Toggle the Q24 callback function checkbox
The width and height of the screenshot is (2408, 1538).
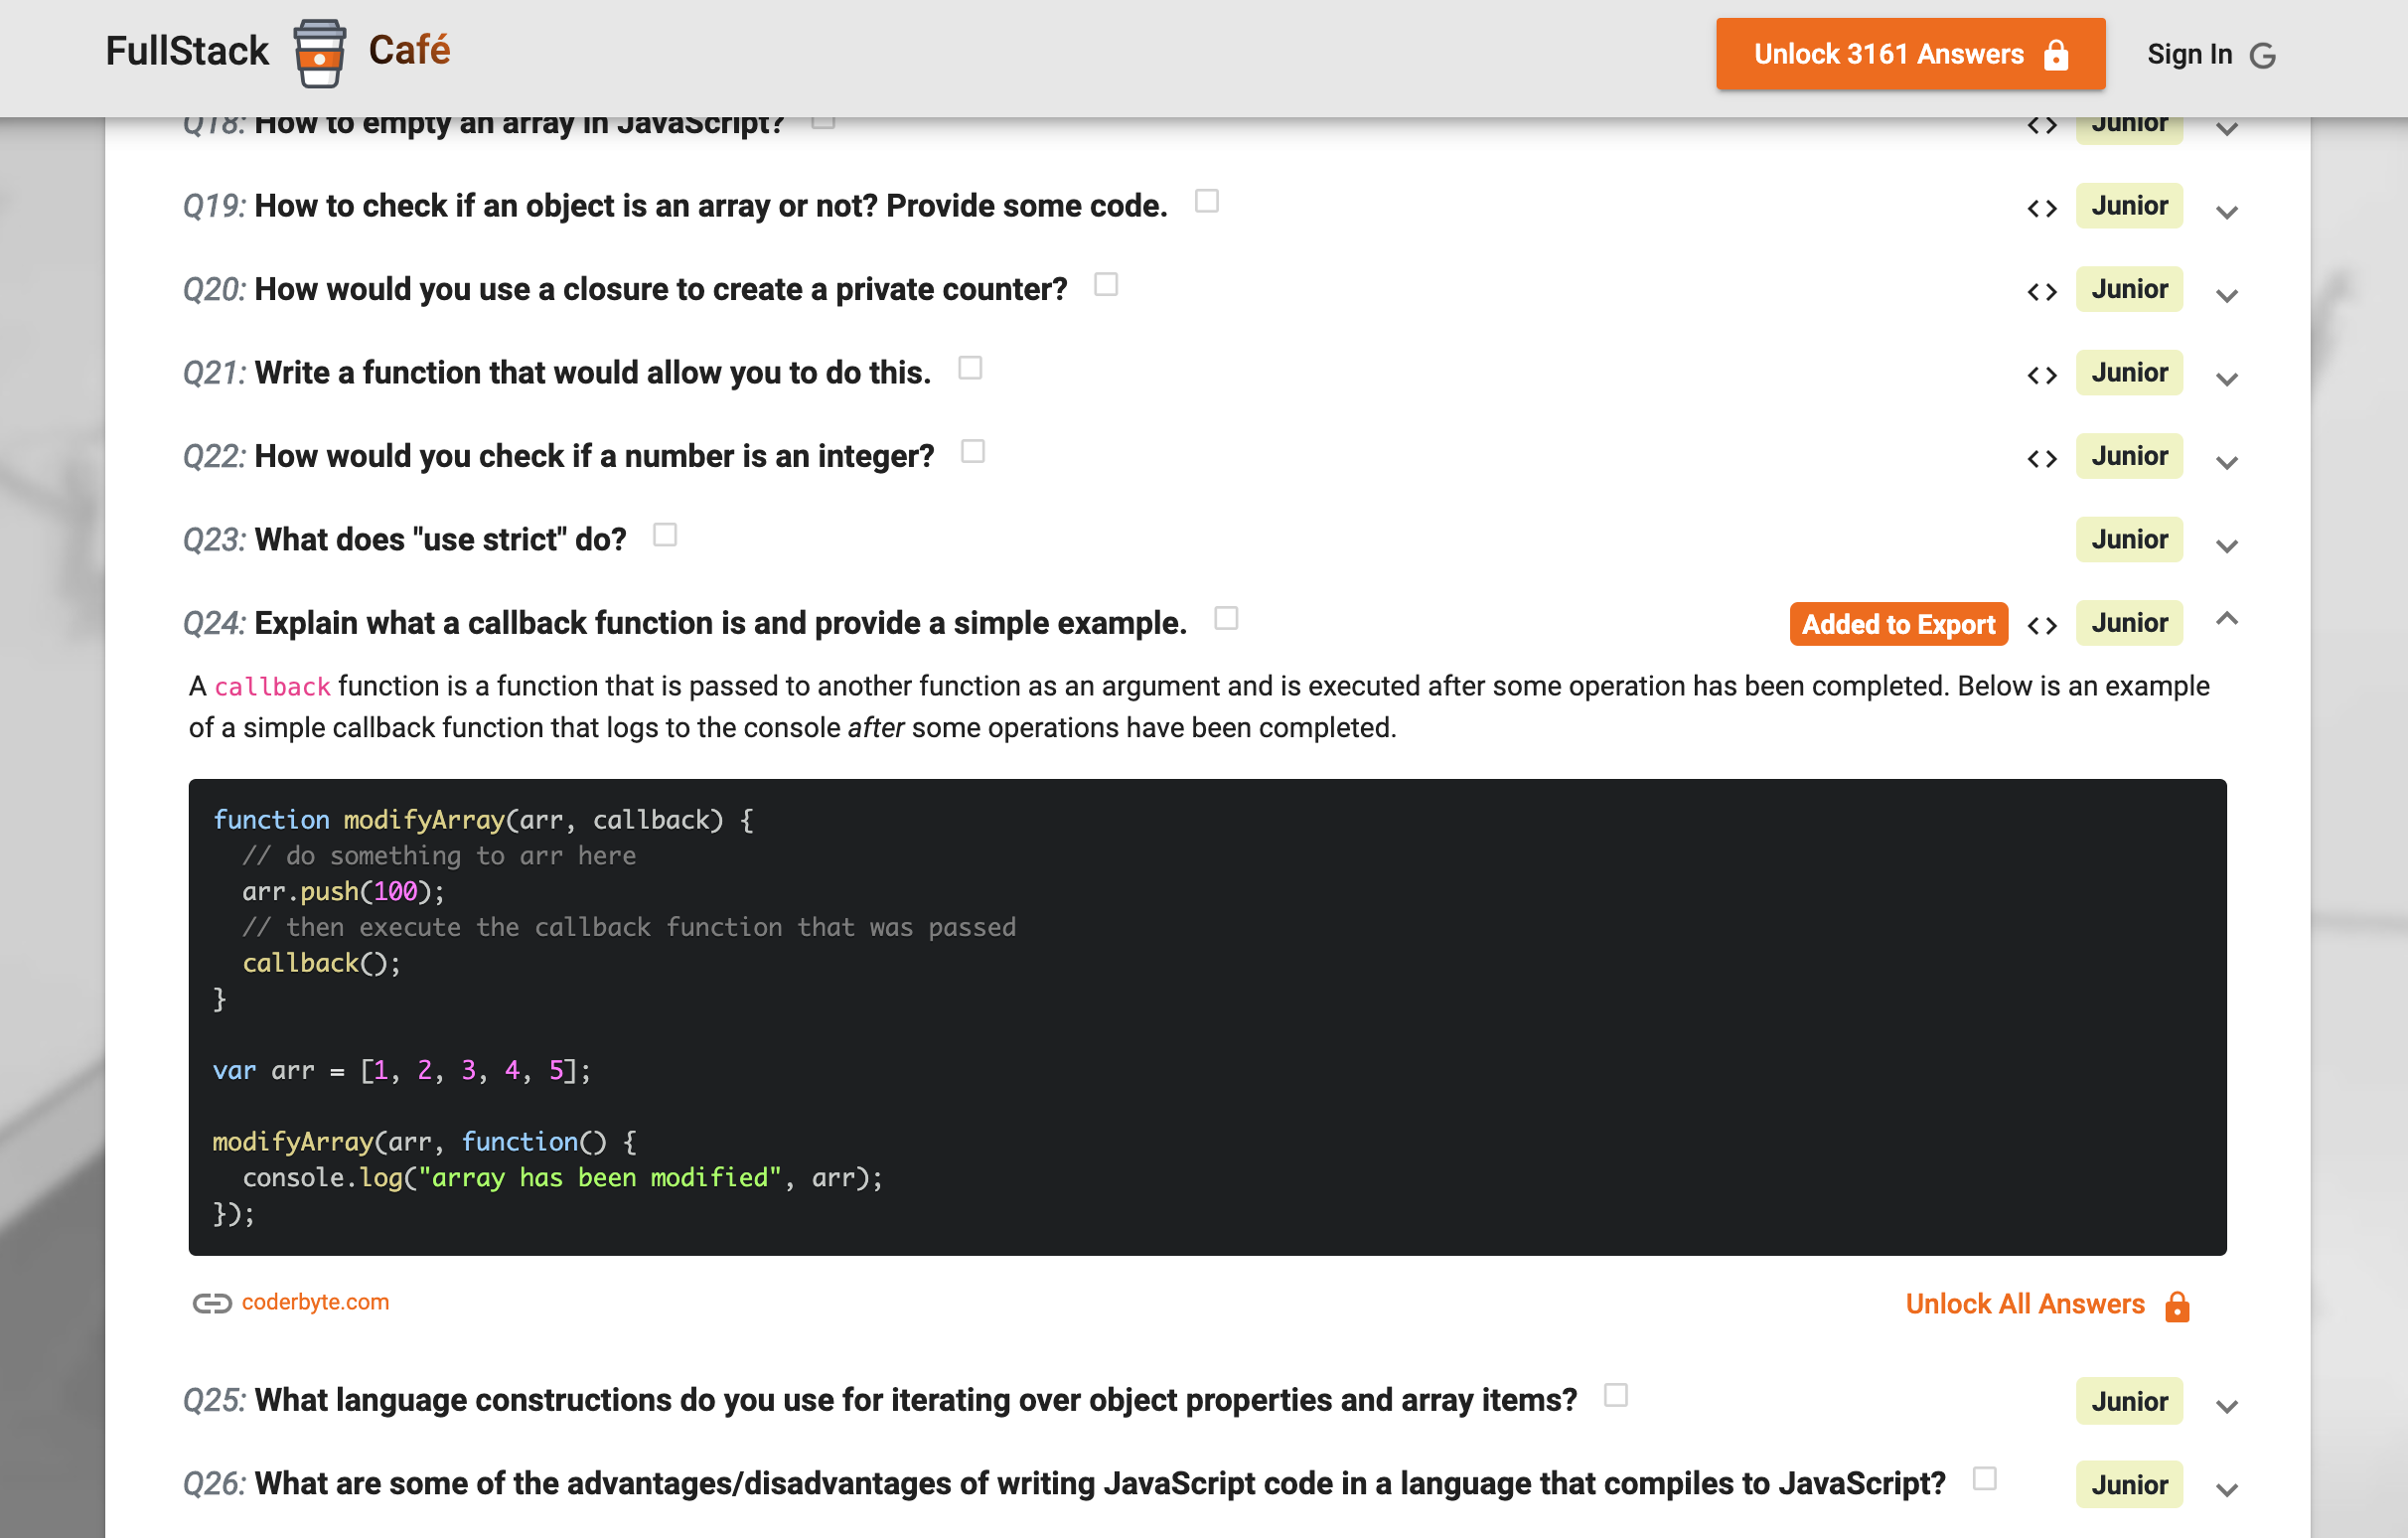click(1225, 618)
